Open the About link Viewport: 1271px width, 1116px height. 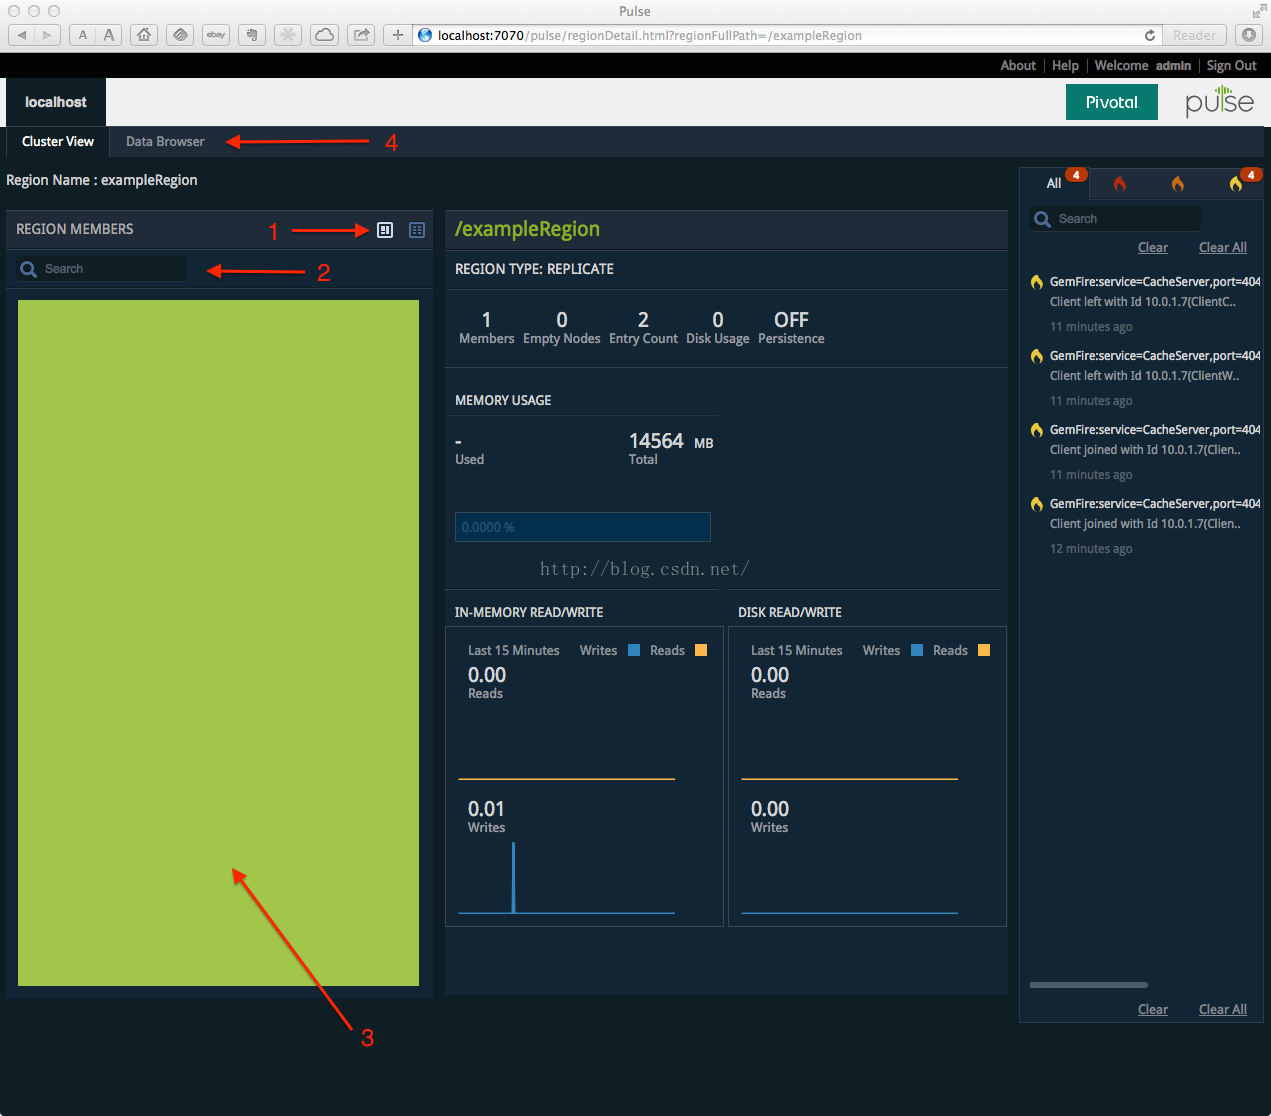point(1018,65)
